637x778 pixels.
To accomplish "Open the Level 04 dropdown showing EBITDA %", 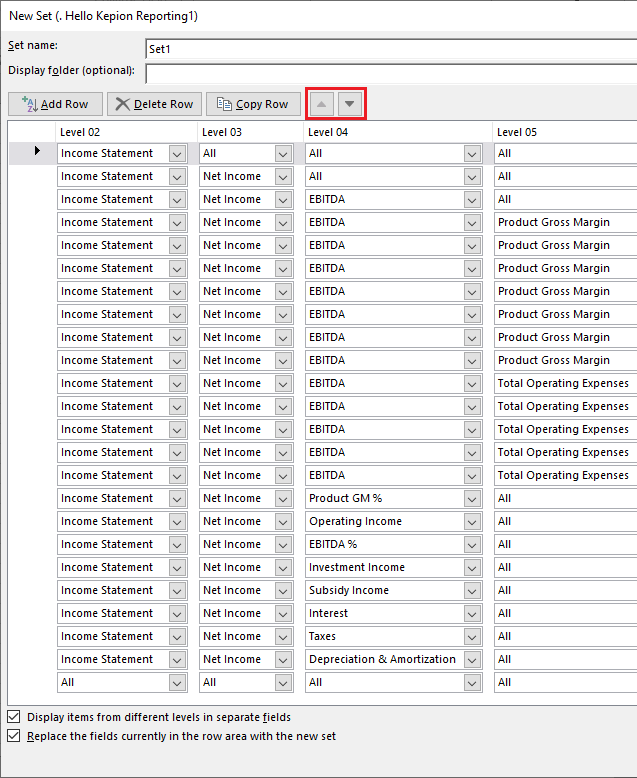I will (x=472, y=544).
